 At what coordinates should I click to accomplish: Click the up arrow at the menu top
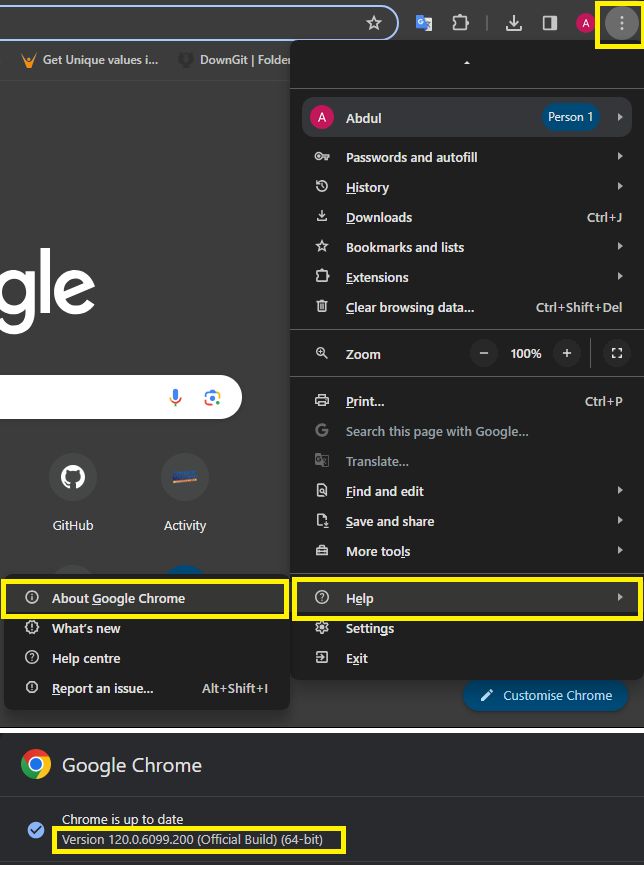tap(467, 63)
